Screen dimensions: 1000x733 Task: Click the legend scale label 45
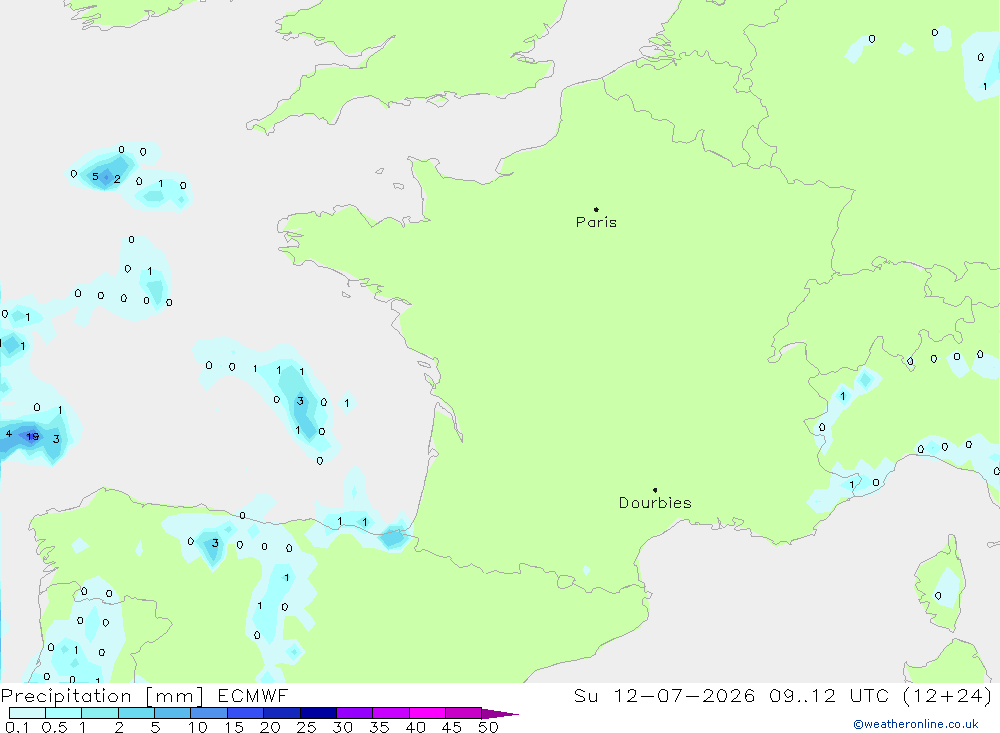pos(452,727)
